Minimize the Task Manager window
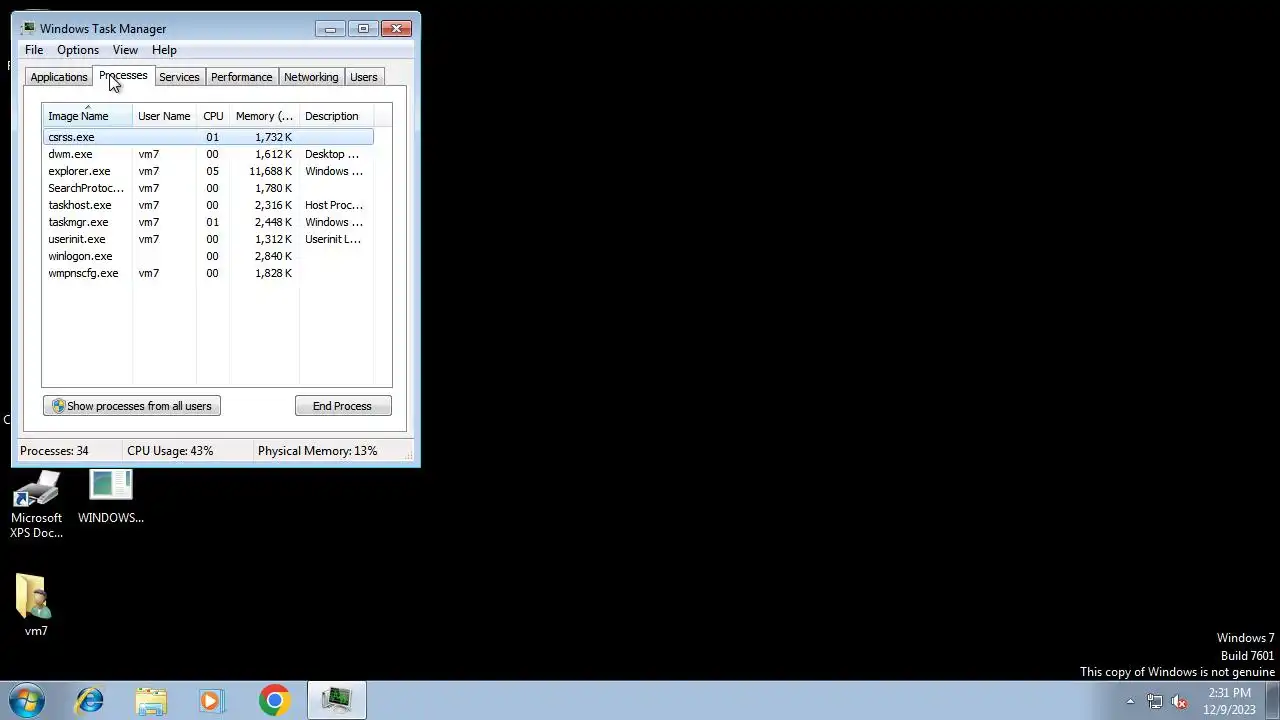The height and width of the screenshot is (720, 1280). tap(330, 28)
